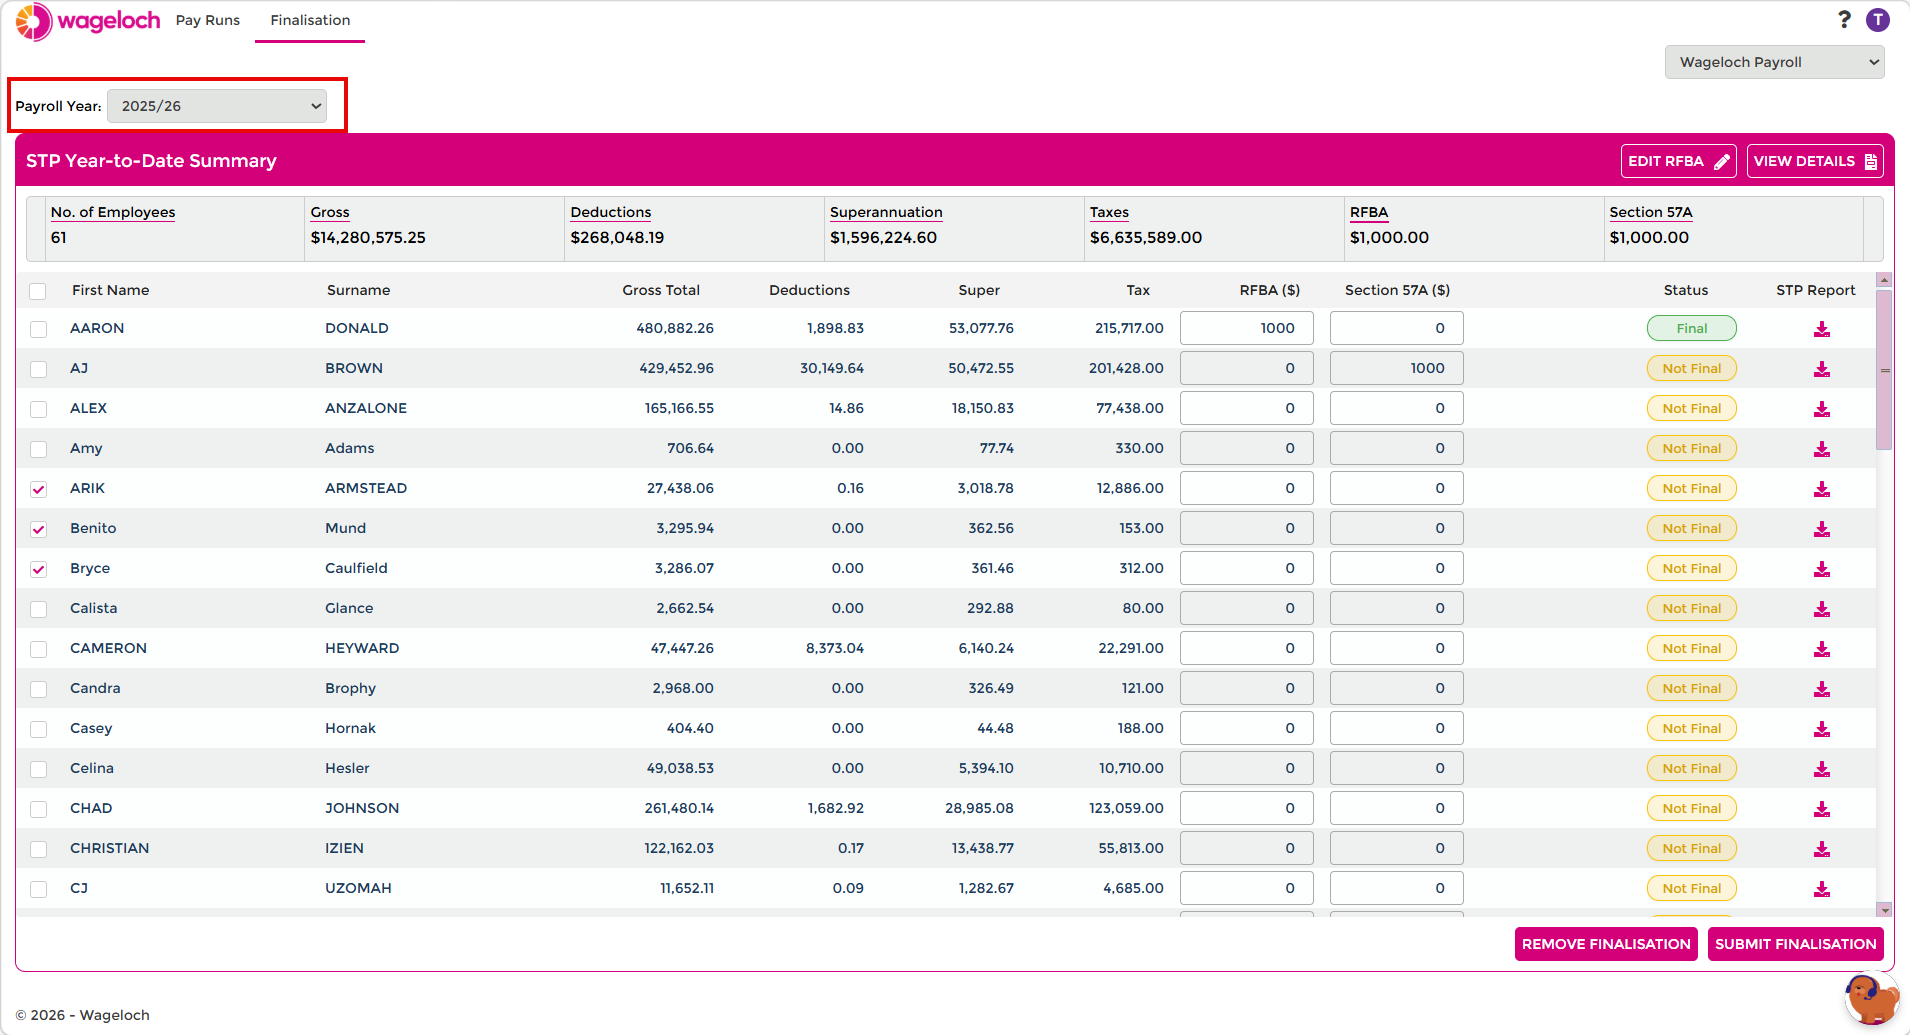This screenshot has height=1035, width=1910.
Task: Download STP report for ALEX ANZALONE
Action: (1822, 409)
